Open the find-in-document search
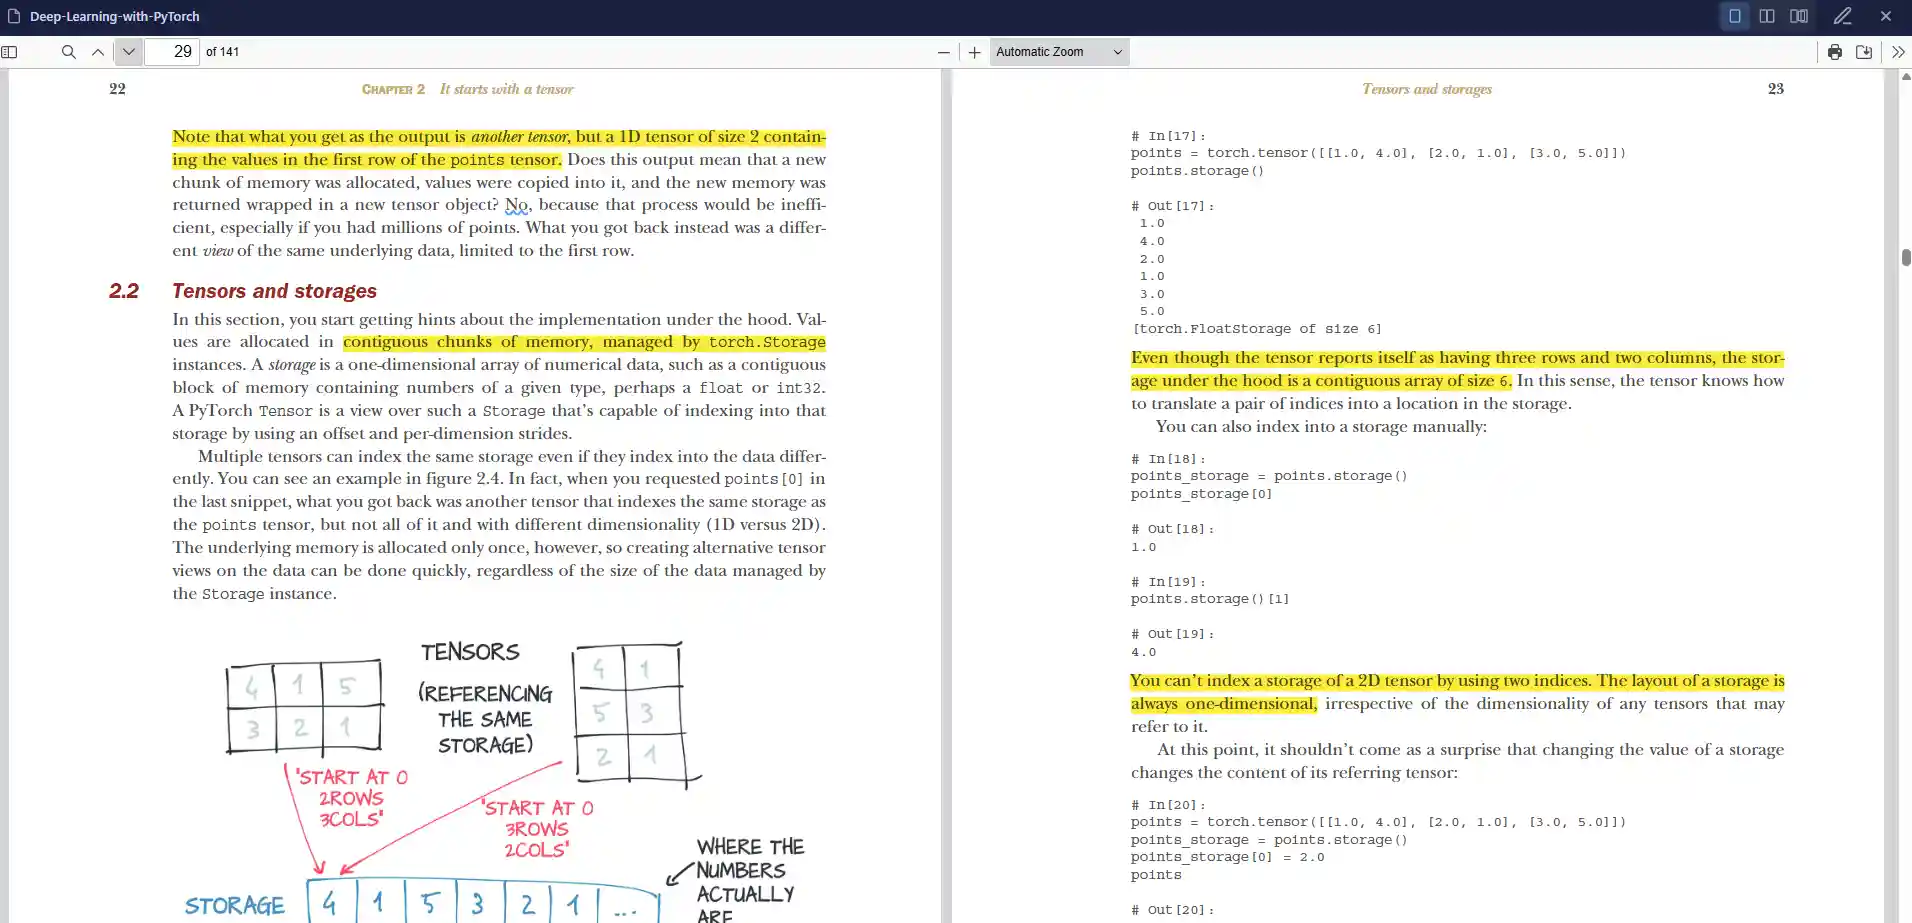The height and width of the screenshot is (923, 1912). click(68, 52)
